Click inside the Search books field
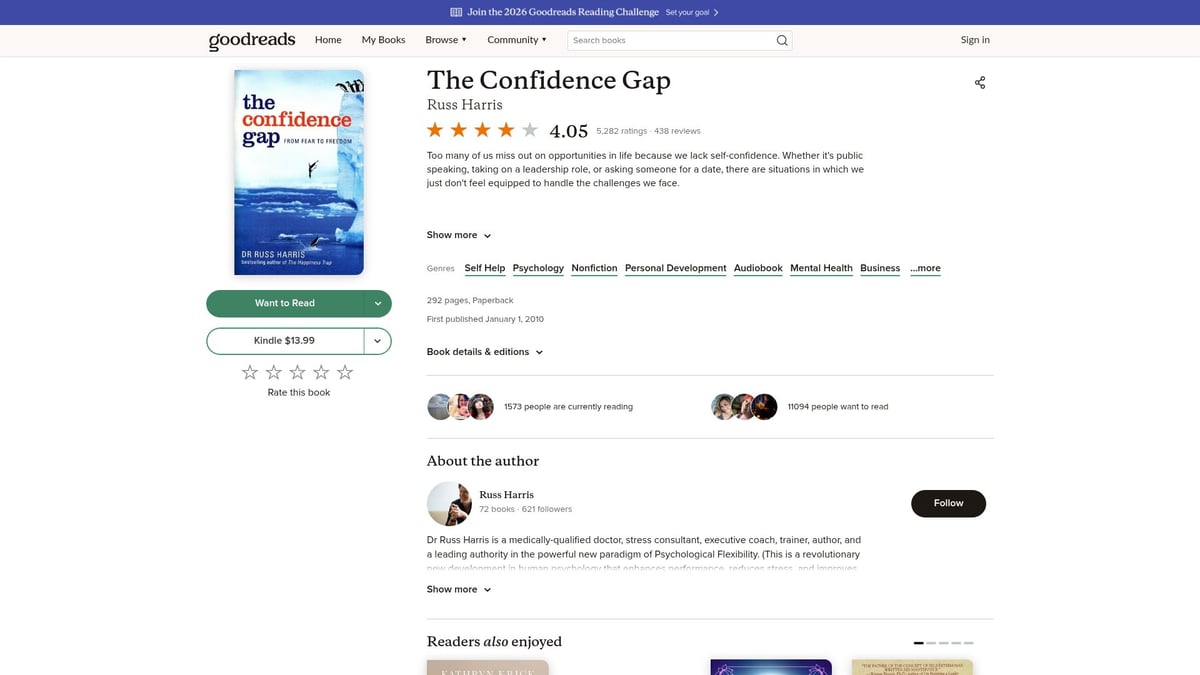 pyautogui.click(x=660, y=40)
